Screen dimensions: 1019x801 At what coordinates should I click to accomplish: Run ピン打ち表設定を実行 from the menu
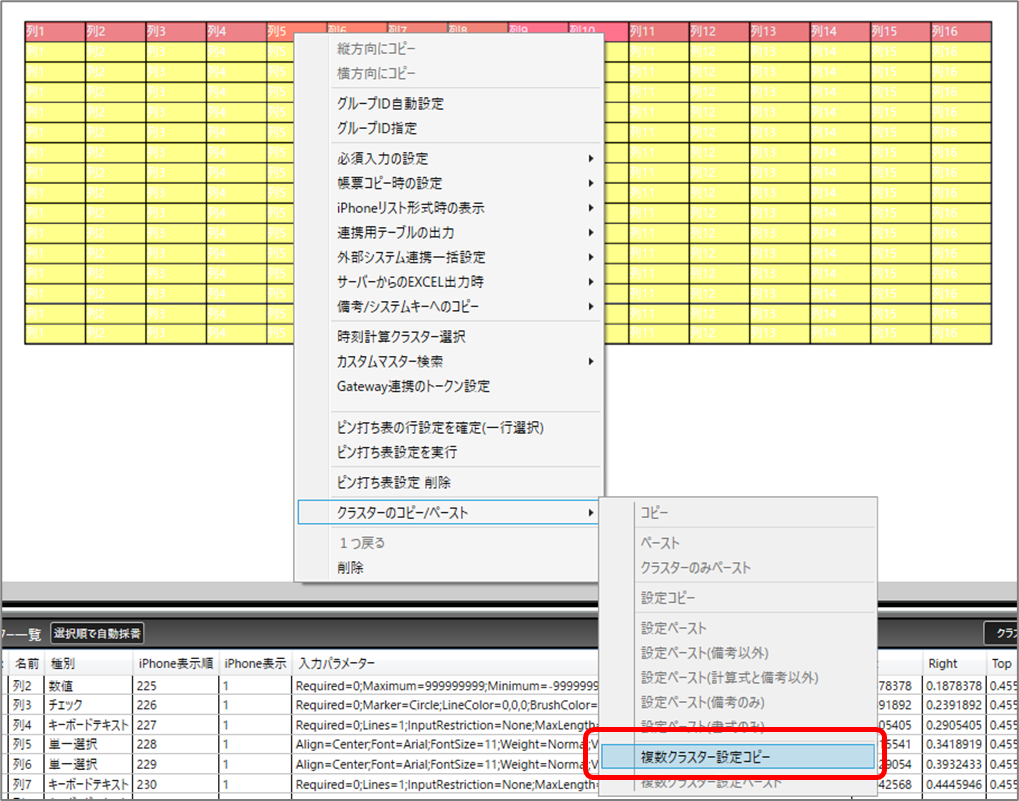pyautogui.click(x=397, y=452)
